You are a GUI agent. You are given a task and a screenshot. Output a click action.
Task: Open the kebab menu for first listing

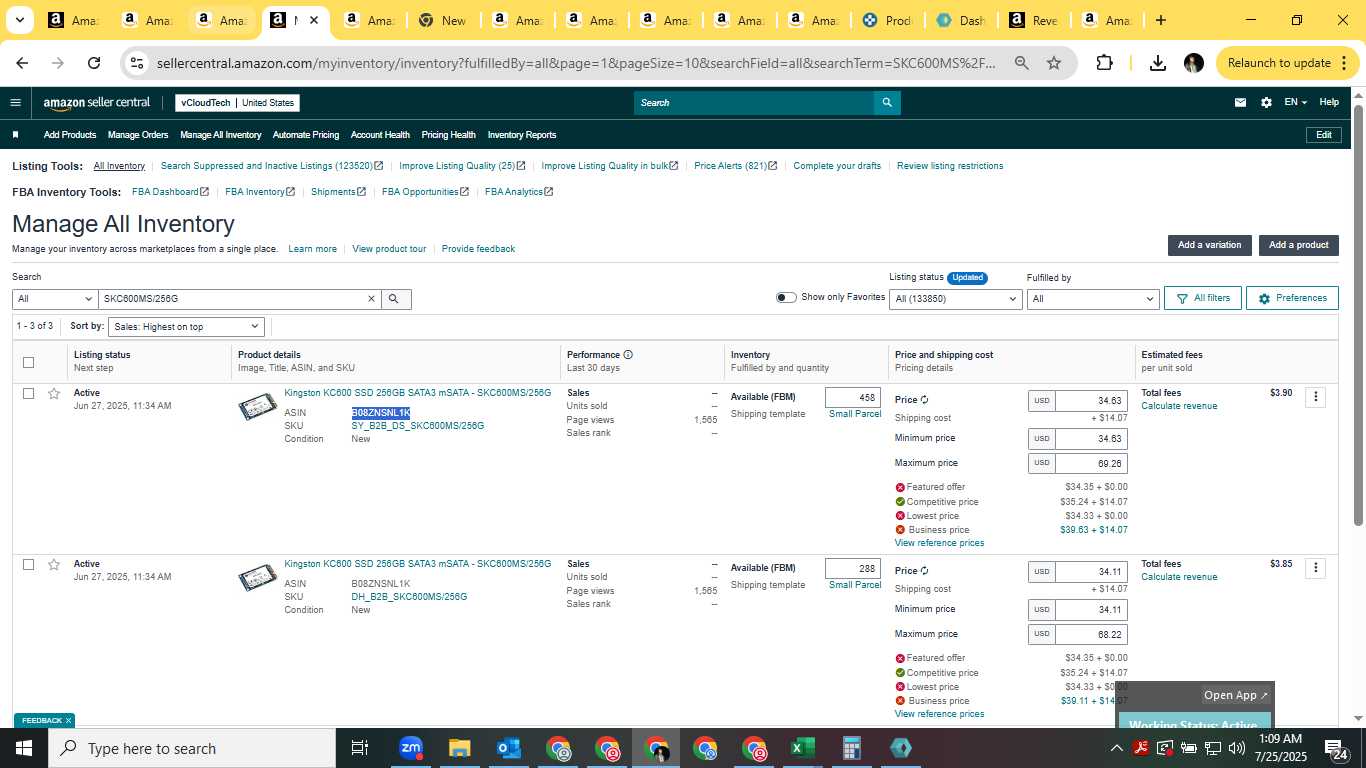[1315, 397]
